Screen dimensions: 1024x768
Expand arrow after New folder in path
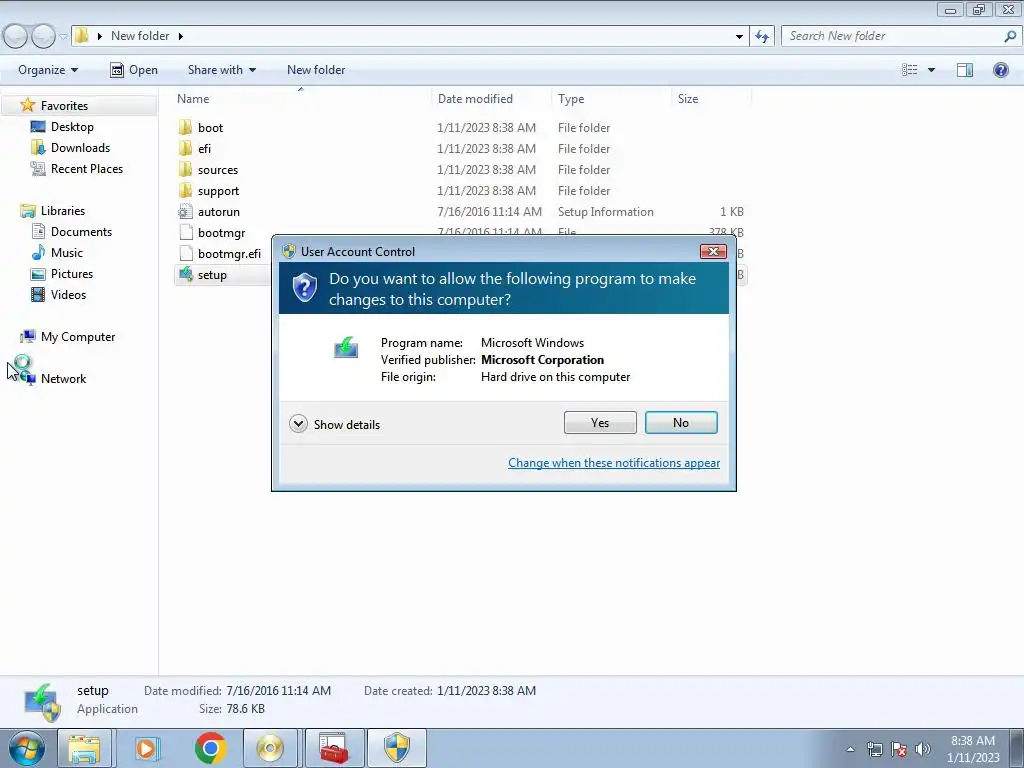click(180, 36)
